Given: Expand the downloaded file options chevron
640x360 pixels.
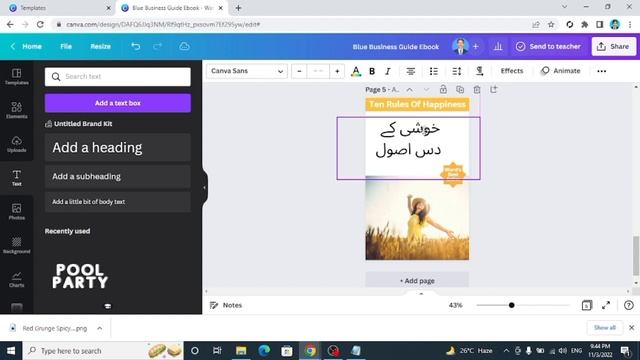Looking at the screenshot, I should 100,328.
